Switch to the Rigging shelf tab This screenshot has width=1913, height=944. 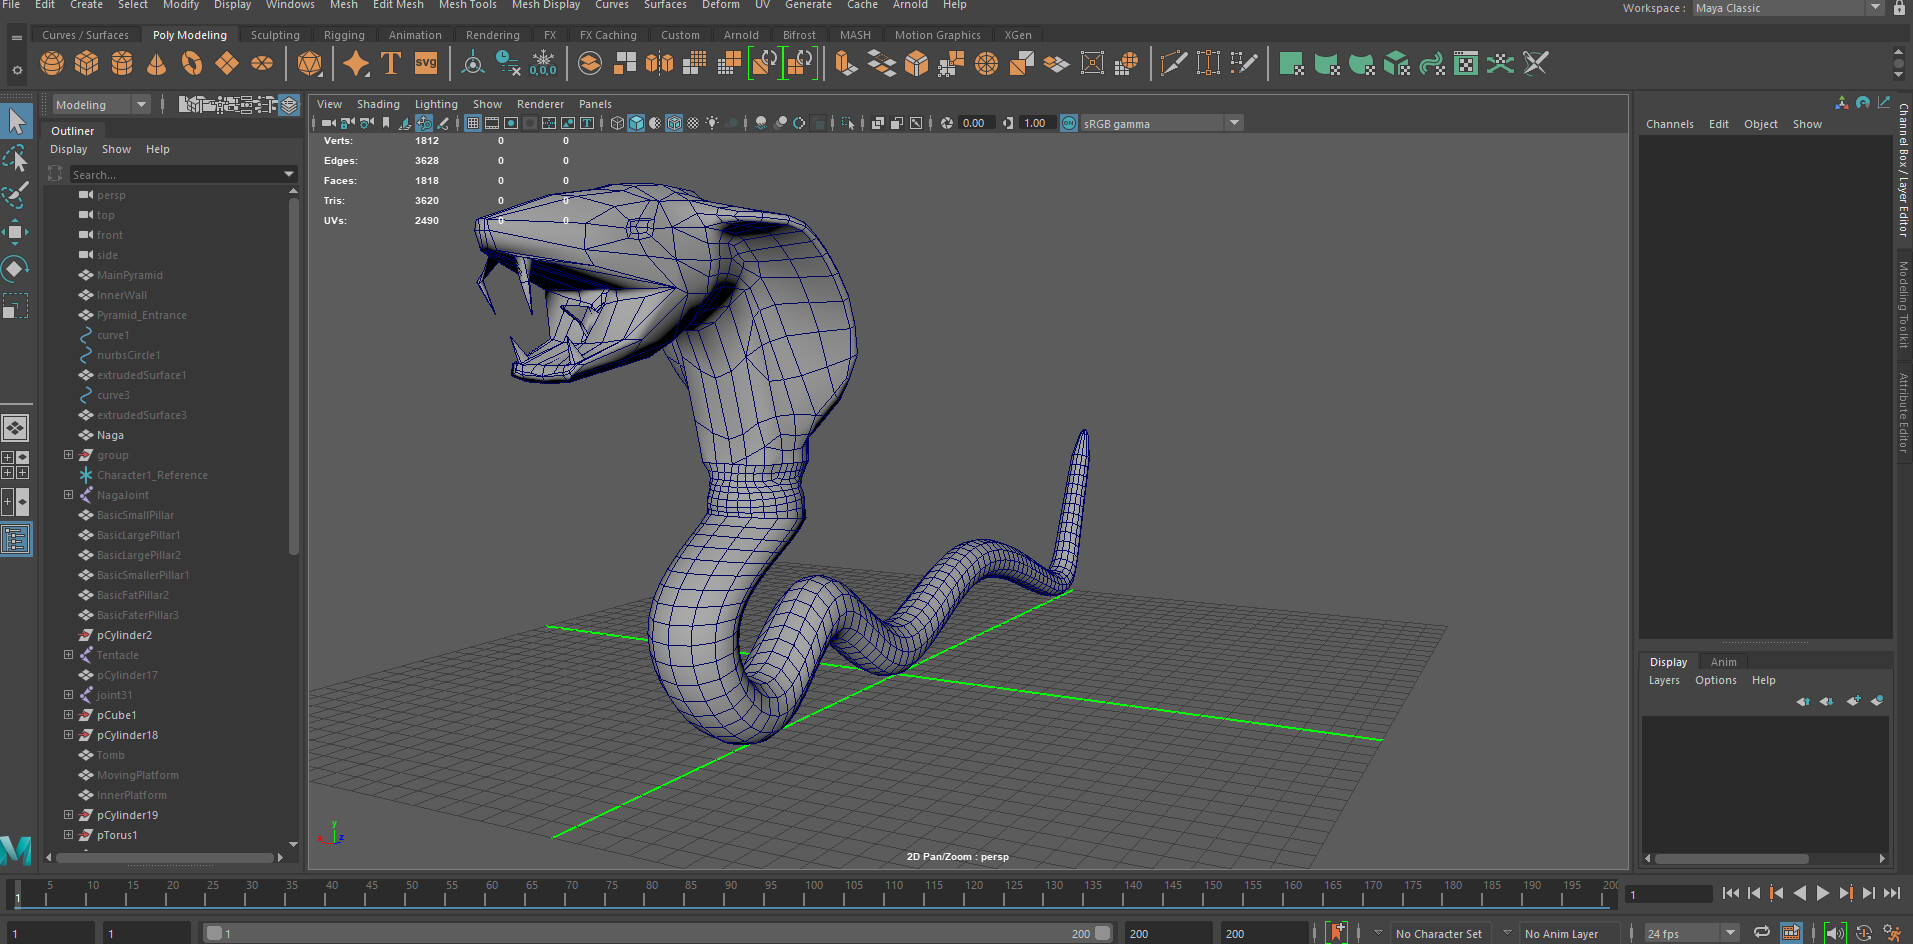[344, 35]
